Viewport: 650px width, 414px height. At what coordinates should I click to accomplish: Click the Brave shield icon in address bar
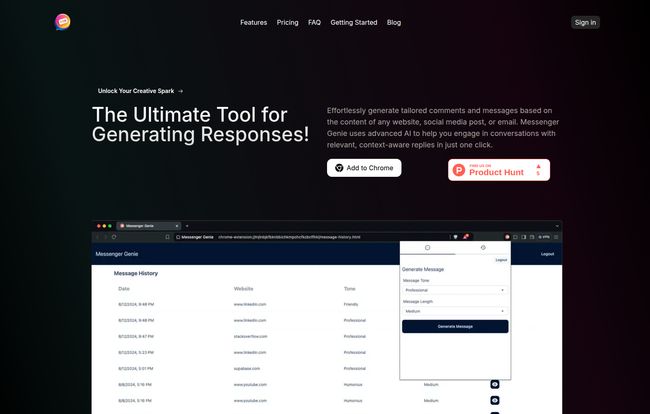(455, 237)
